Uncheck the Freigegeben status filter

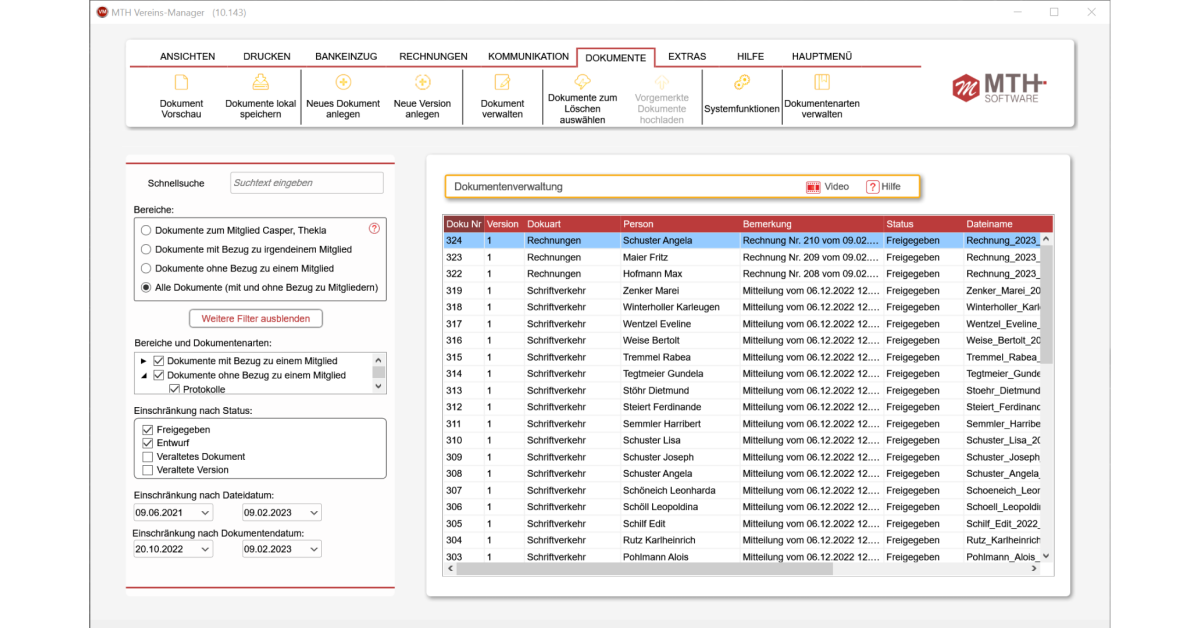[148, 430]
